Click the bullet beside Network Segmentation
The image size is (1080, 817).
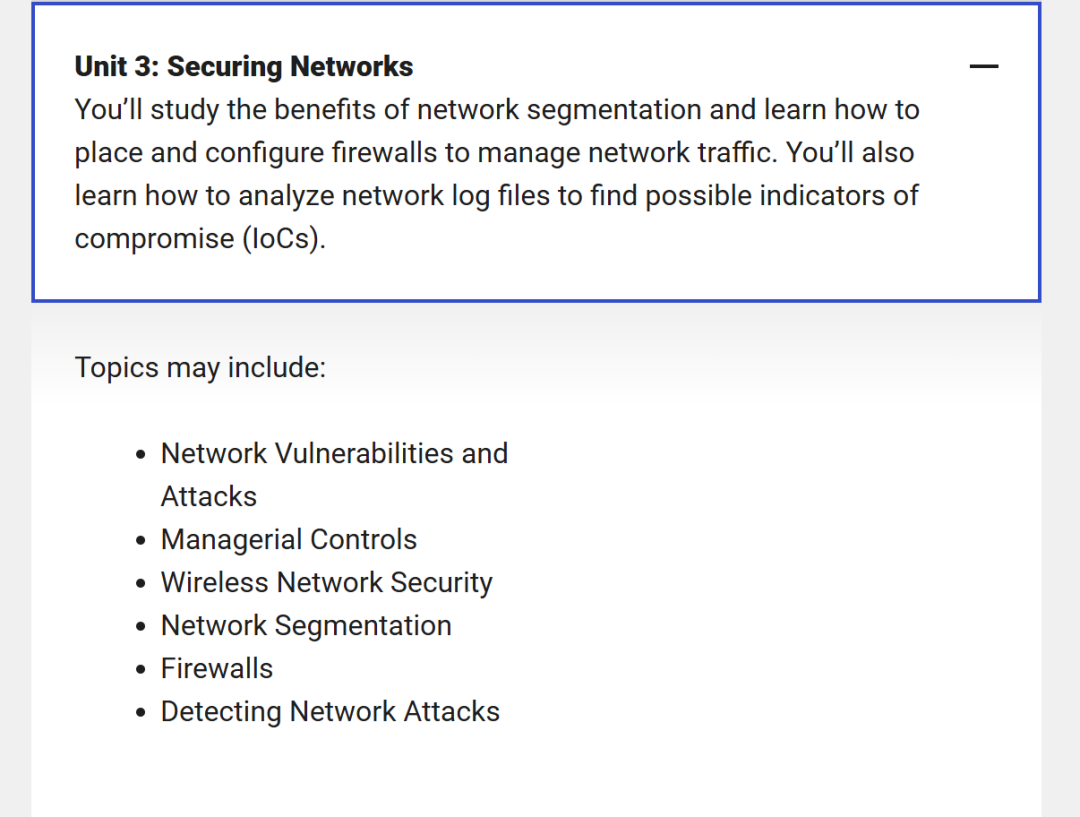click(141, 627)
